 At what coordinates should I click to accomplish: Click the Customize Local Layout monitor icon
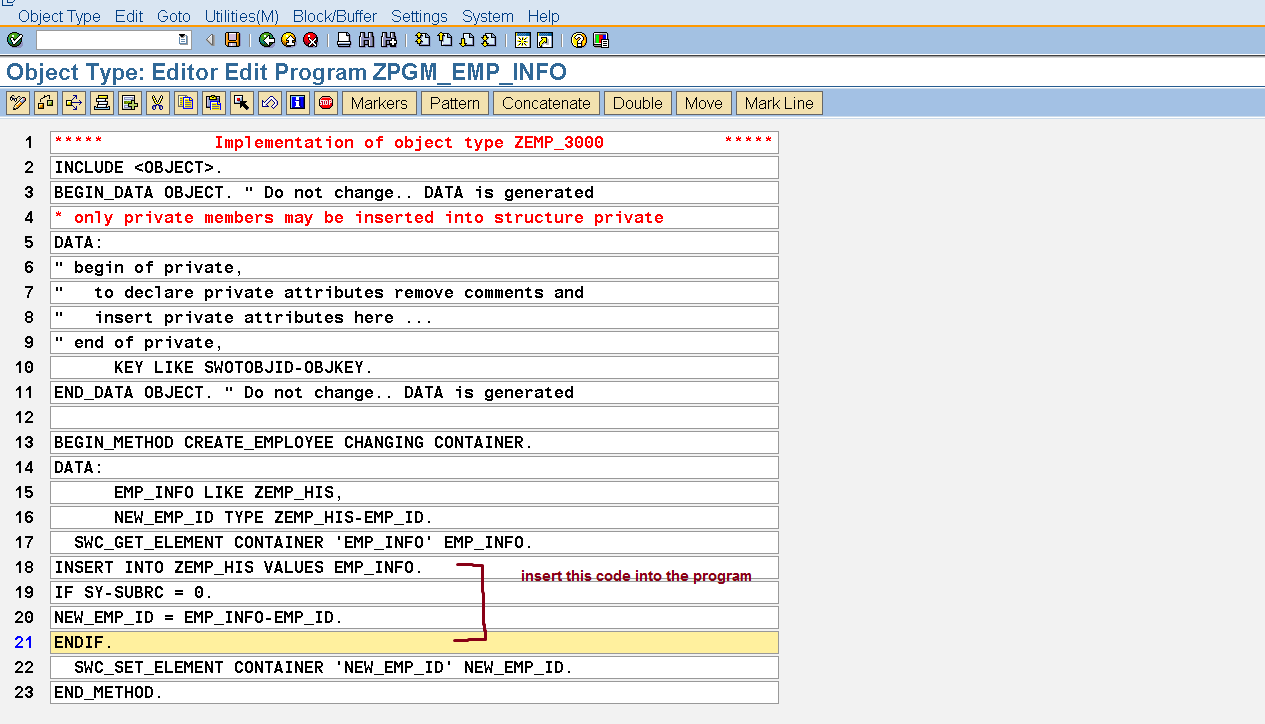coord(600,40)
